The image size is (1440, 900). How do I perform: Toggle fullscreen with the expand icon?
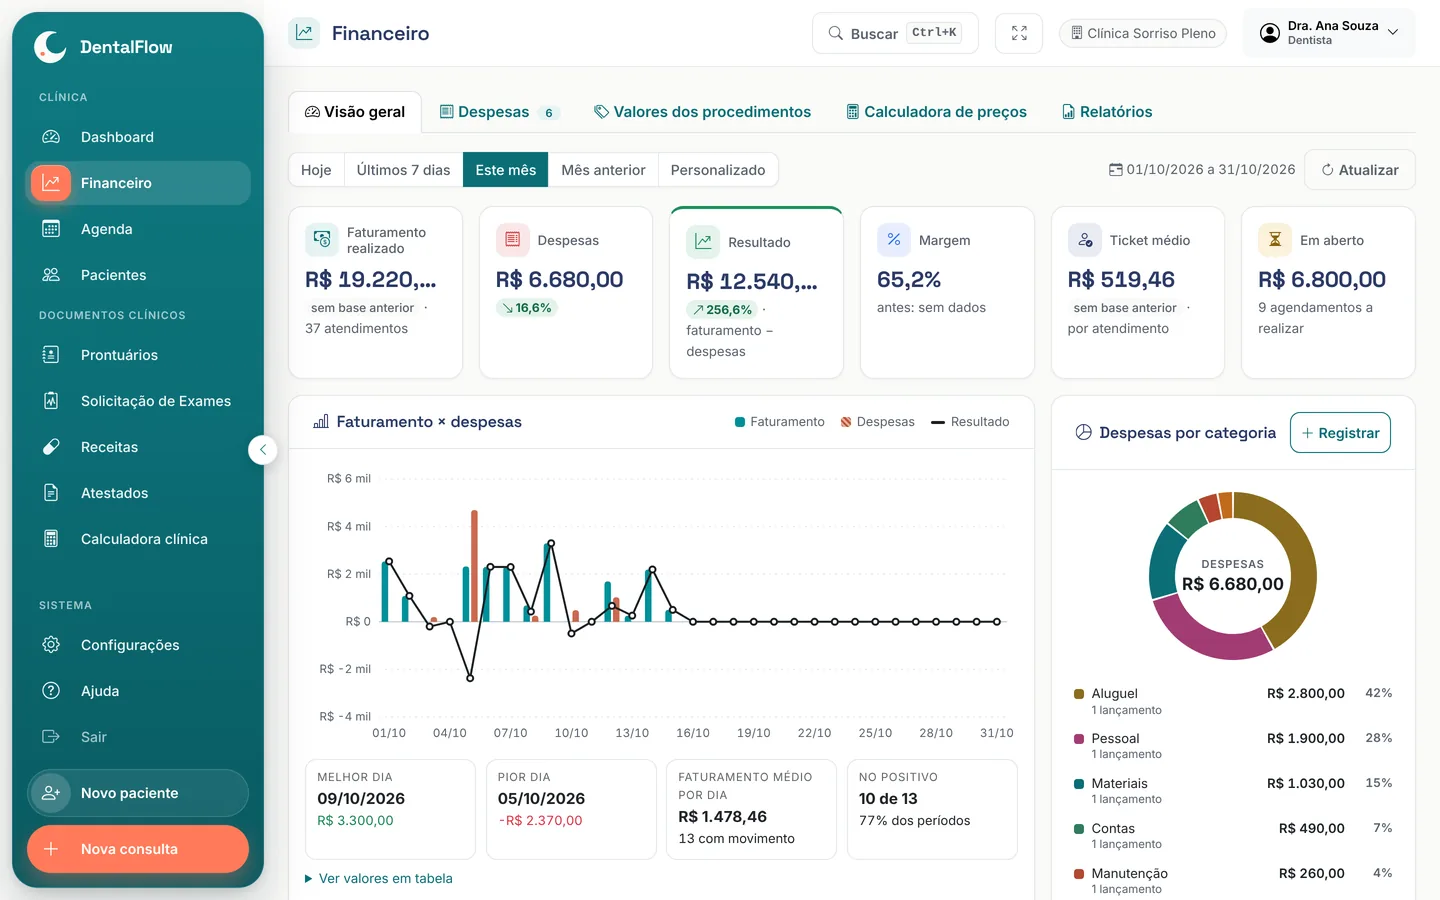pos(1019,33)
